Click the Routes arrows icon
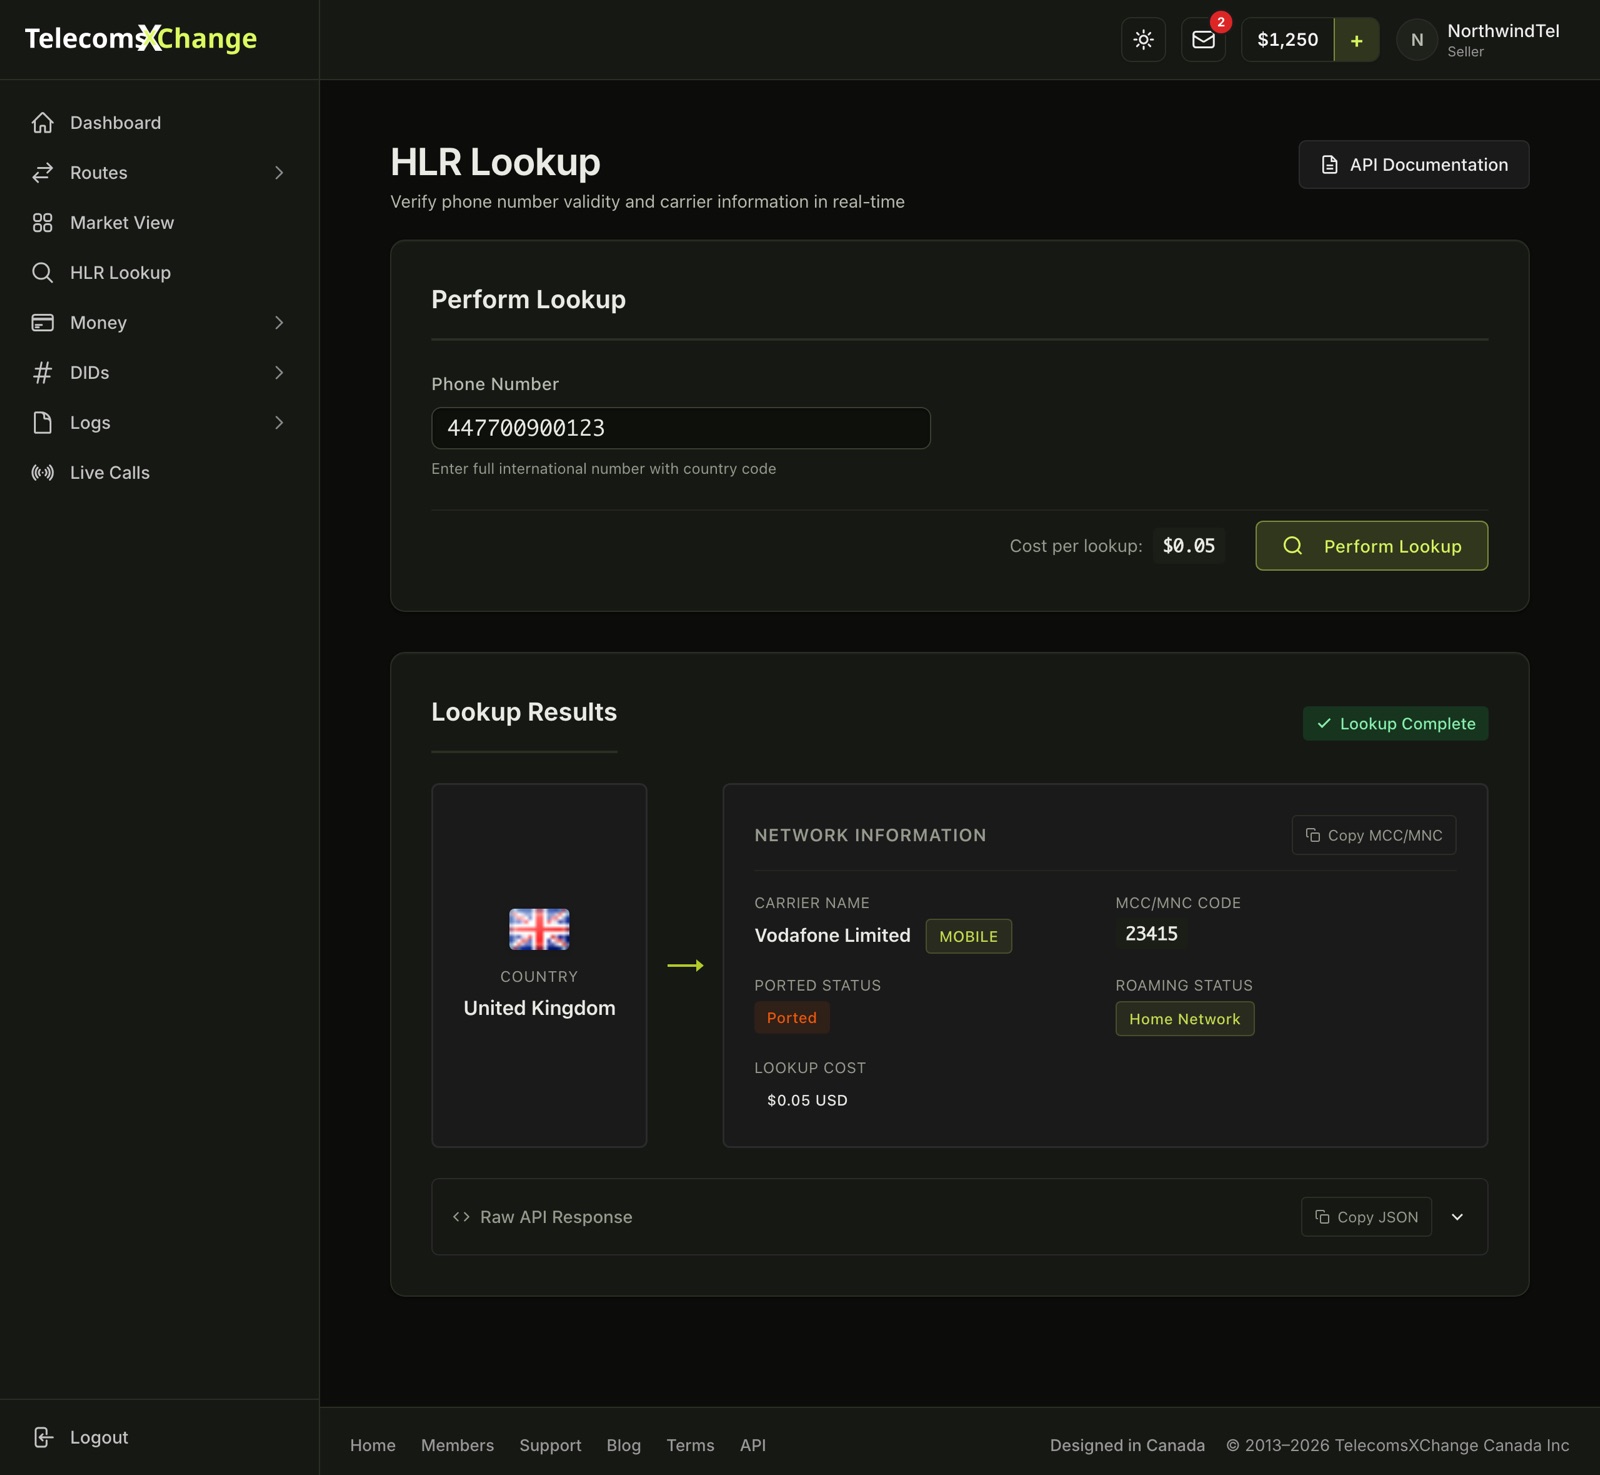Viewport: 1600px width, 1475px height. [42, 173]
